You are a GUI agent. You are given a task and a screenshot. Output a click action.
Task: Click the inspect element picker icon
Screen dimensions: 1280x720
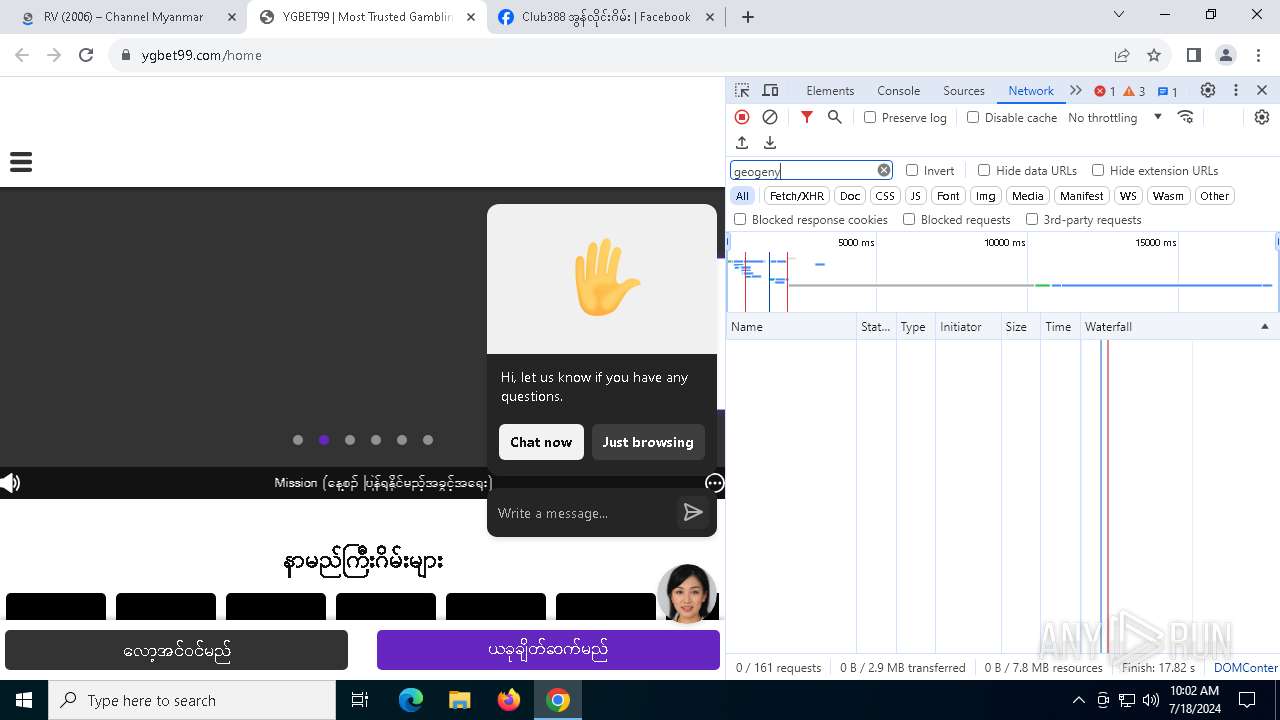tap(742, 90)
